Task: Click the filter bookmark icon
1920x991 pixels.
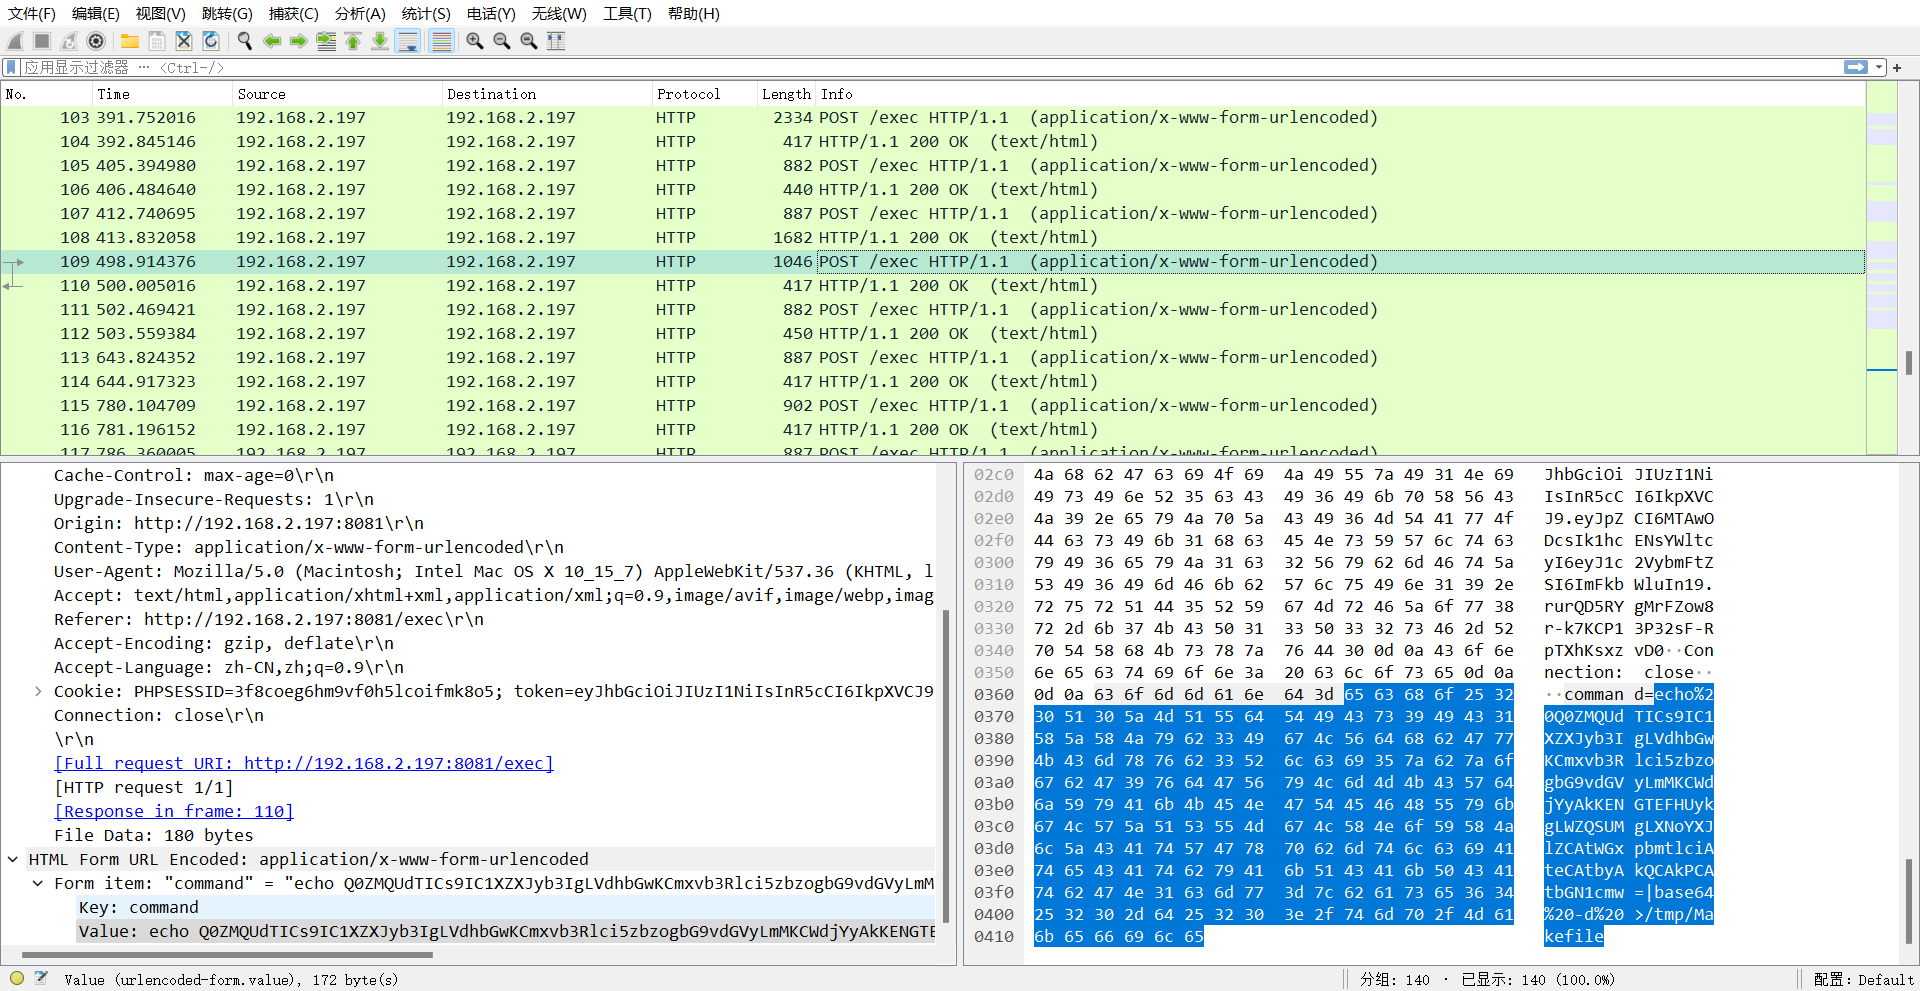Action: tap(12, 67)
